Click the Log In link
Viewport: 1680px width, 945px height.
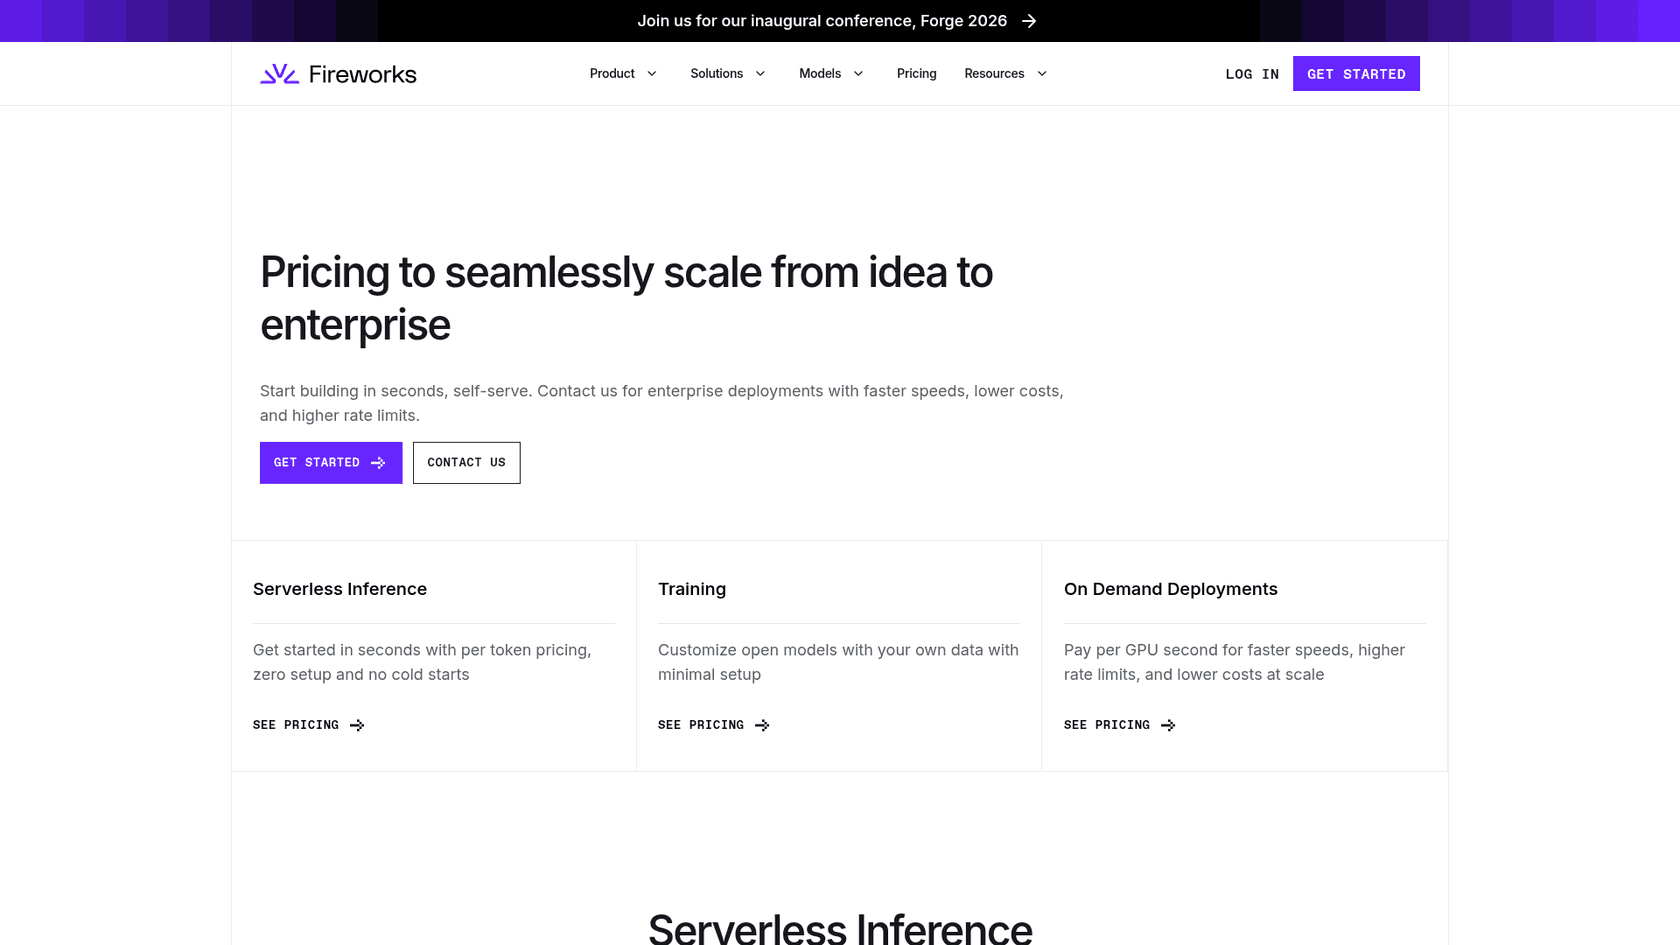coord(1252,74)
